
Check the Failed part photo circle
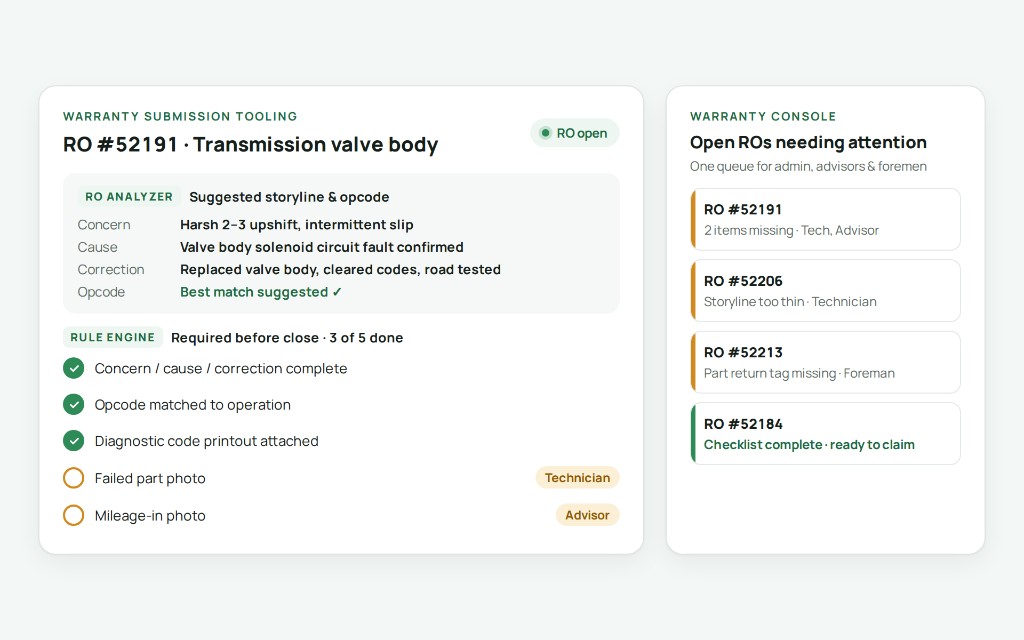point(74,478)
